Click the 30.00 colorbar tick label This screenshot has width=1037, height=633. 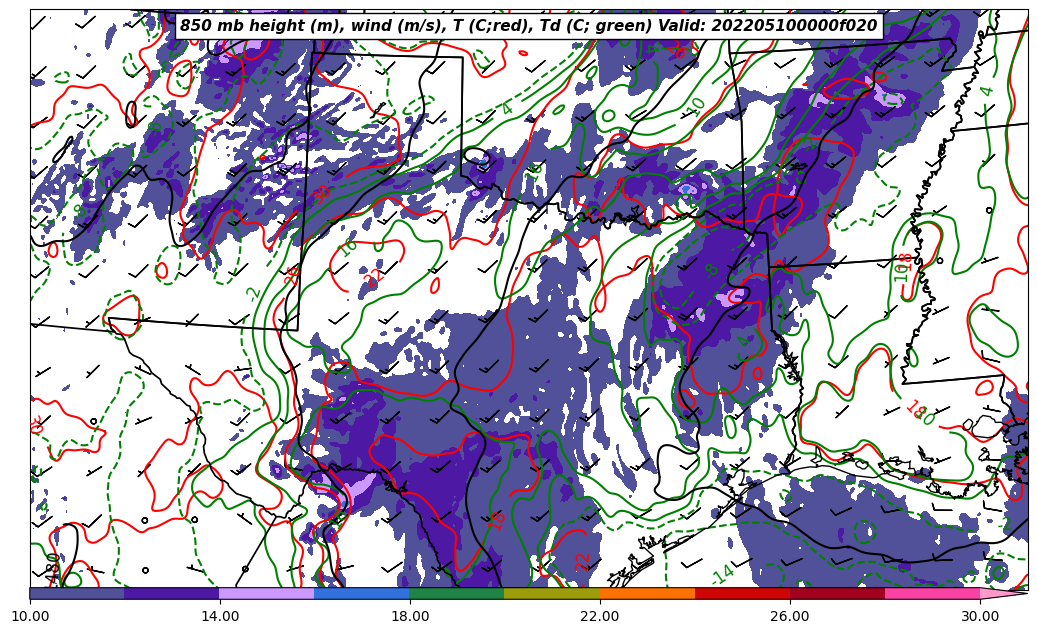(980, 616)
